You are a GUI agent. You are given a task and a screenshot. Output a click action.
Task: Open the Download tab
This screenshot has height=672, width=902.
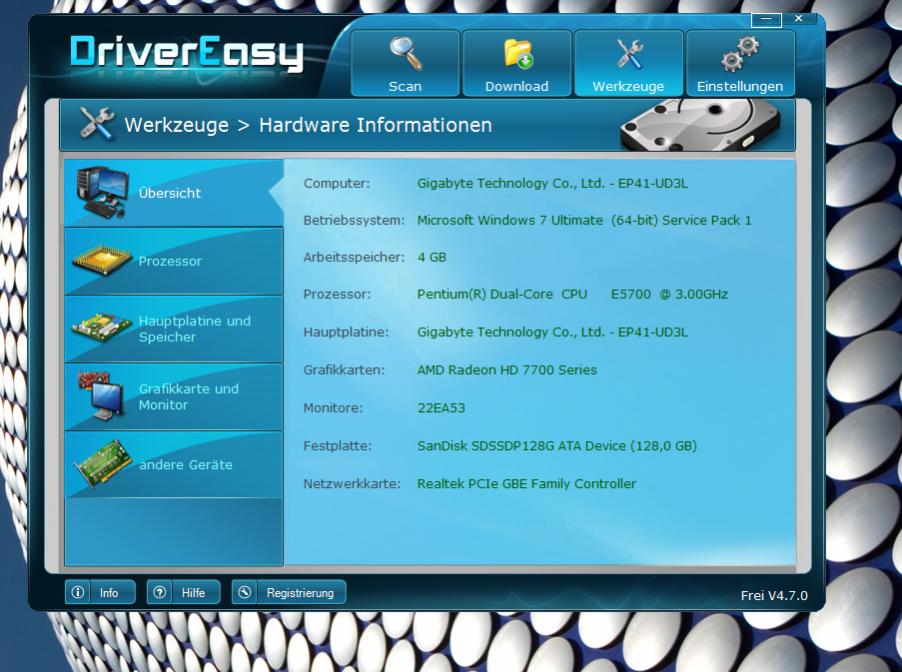click(517, 63)
